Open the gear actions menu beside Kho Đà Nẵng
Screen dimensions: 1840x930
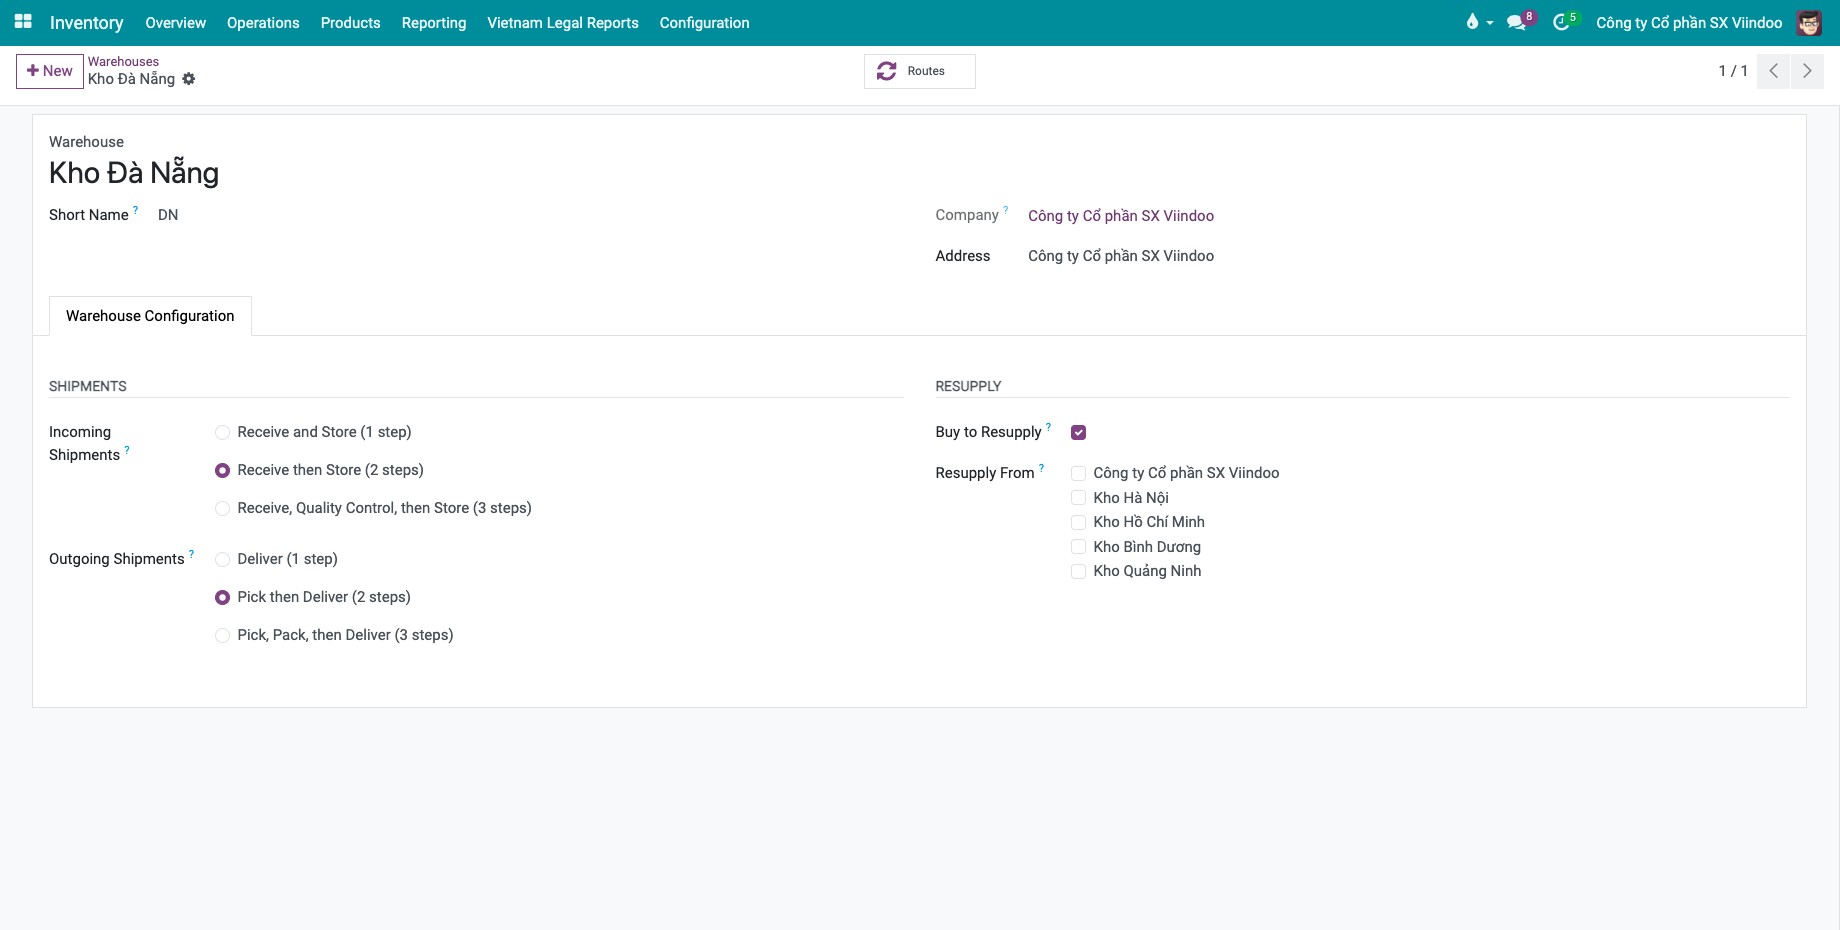click(x=189, y=79)
